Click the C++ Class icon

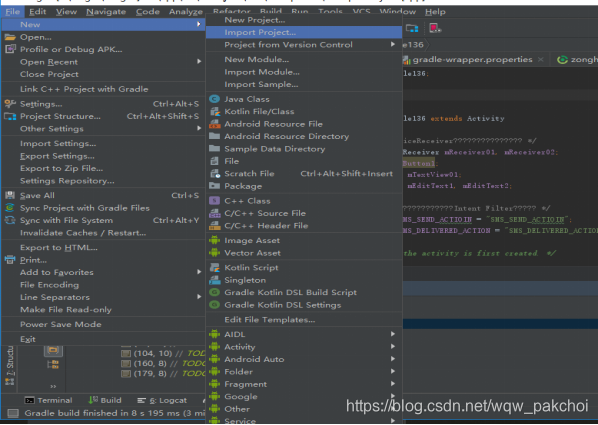pyautogui.click(x=215, y=201)
